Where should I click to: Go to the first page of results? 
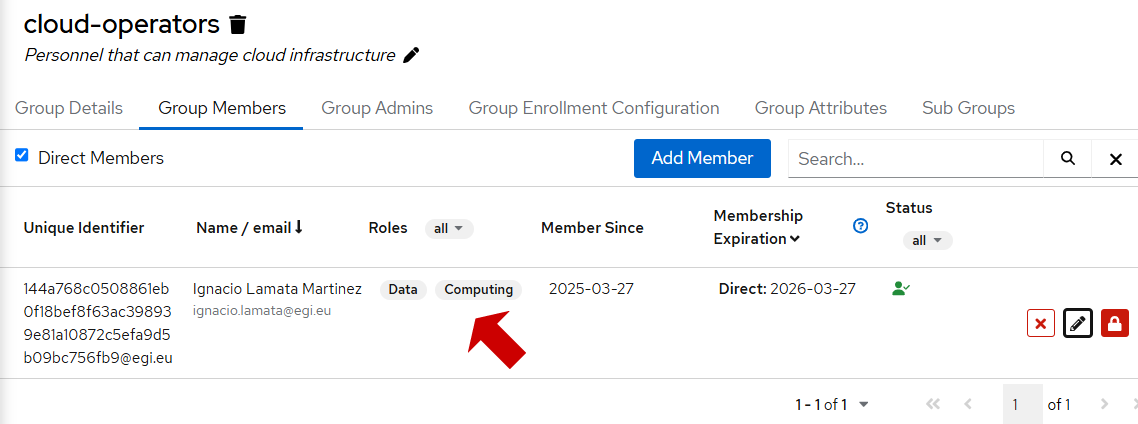[x=933, y=404]
